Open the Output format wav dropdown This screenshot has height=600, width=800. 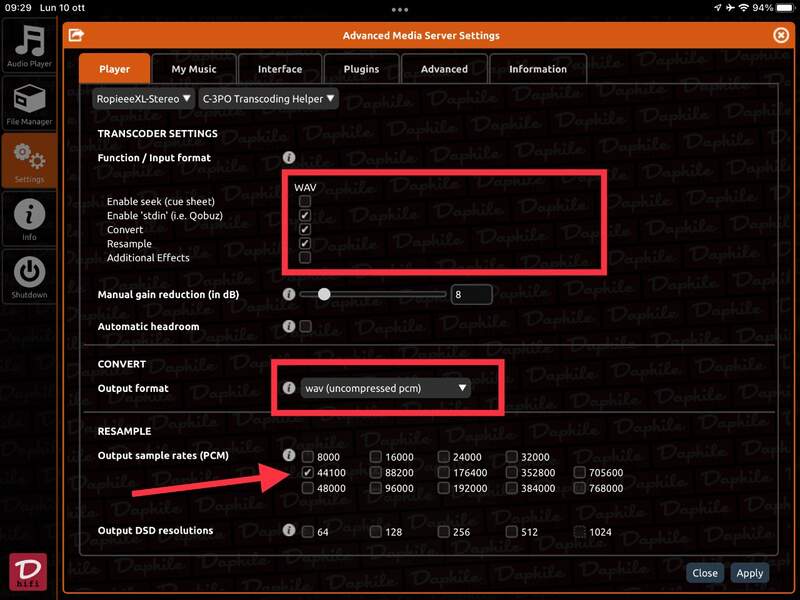[x=385, y=388]
